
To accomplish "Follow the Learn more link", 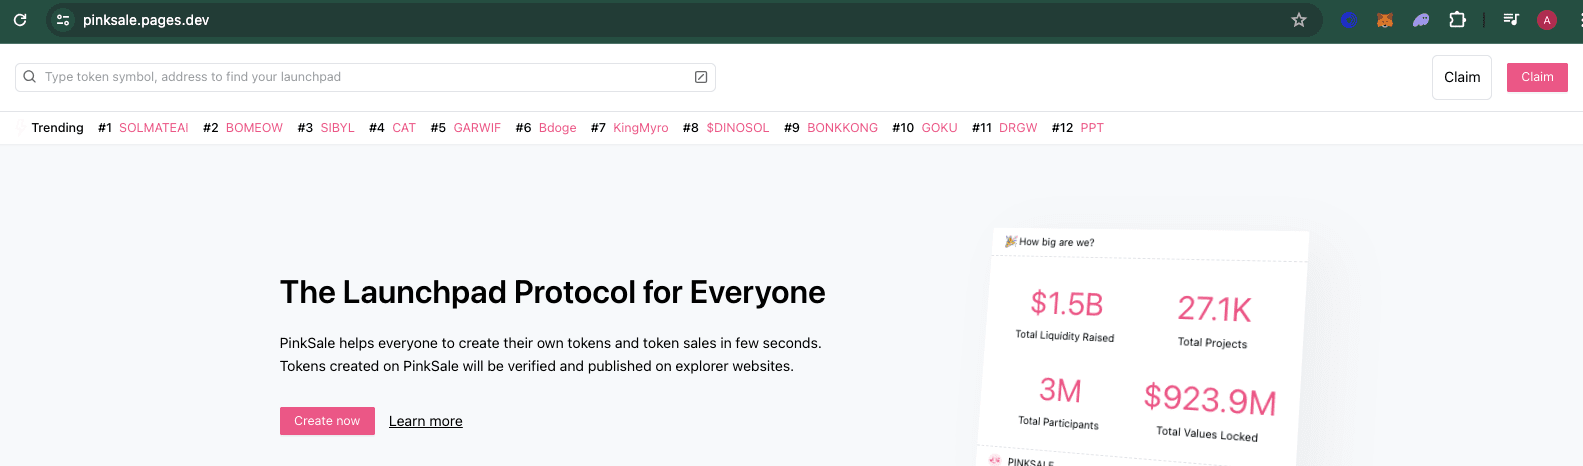I will click(425, 421).
